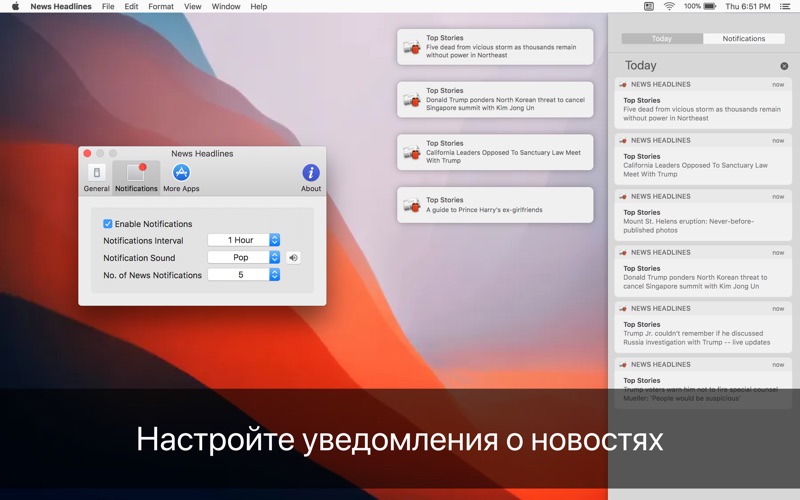Open the banner about Donald Trump ponders North Korean threat
Screen dimensions: 800x500
495,99
